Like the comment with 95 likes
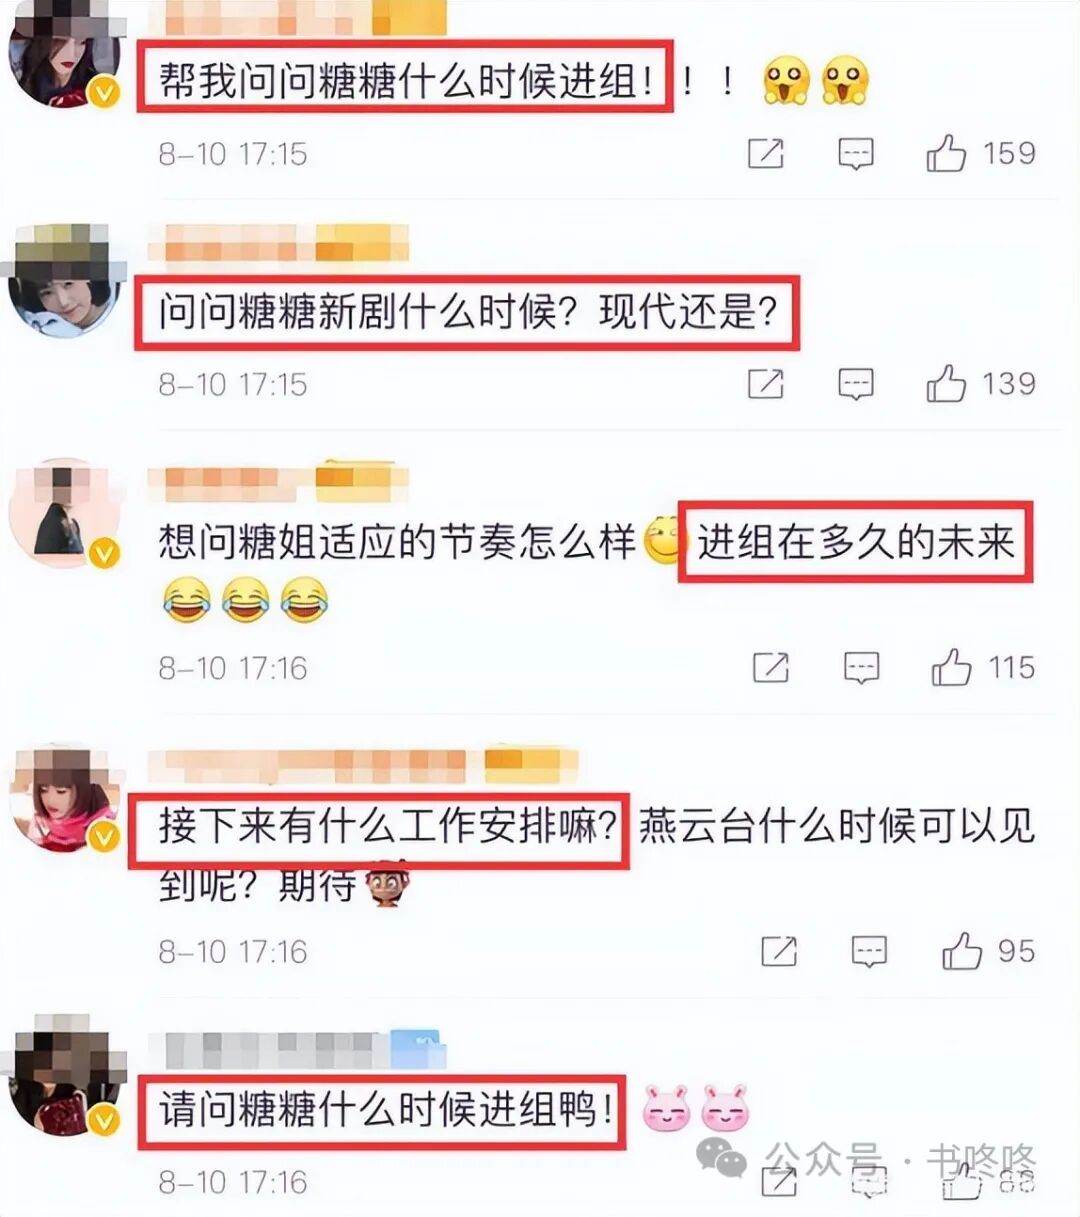 click(x=961, y=951)
